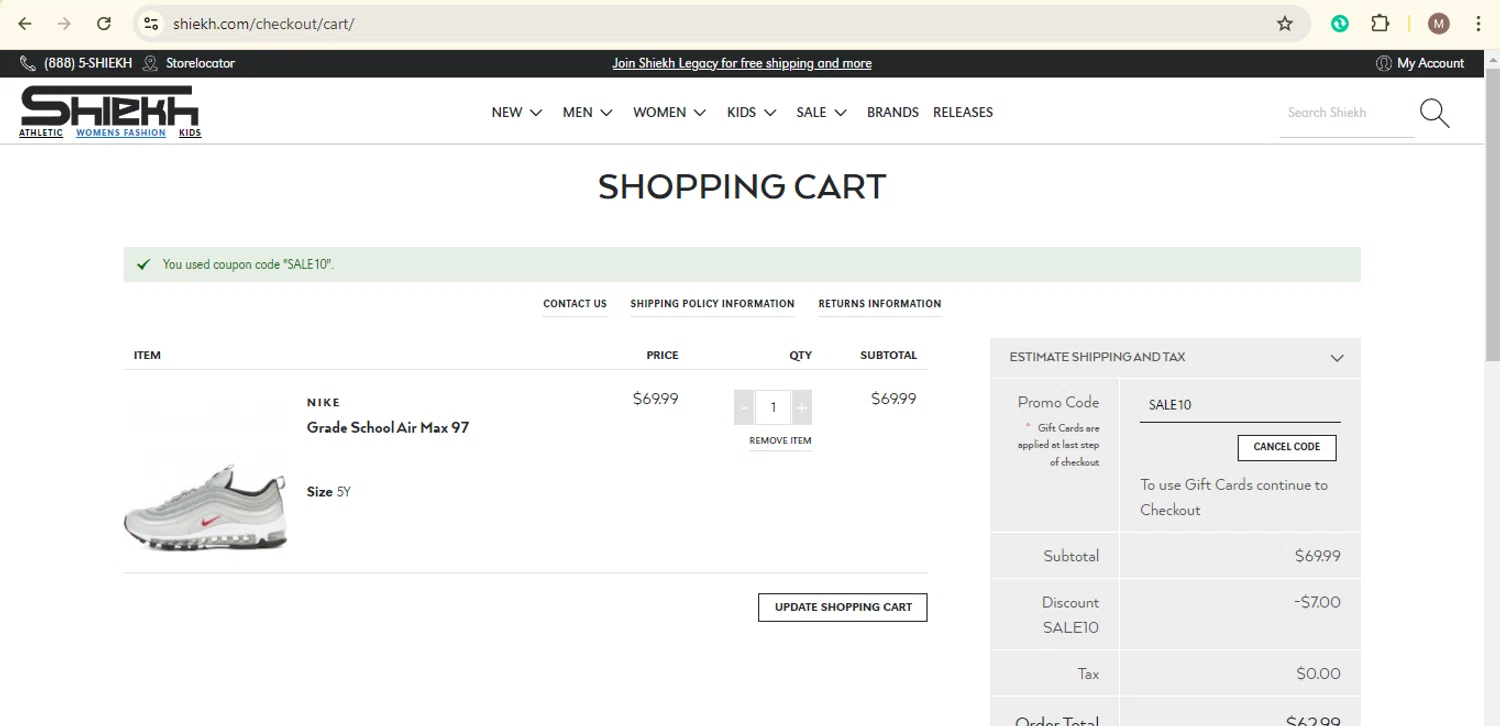The image size is (1500, 726).
Task: Click UPDATE SHOPPING CART button
Action: [843, 607]
